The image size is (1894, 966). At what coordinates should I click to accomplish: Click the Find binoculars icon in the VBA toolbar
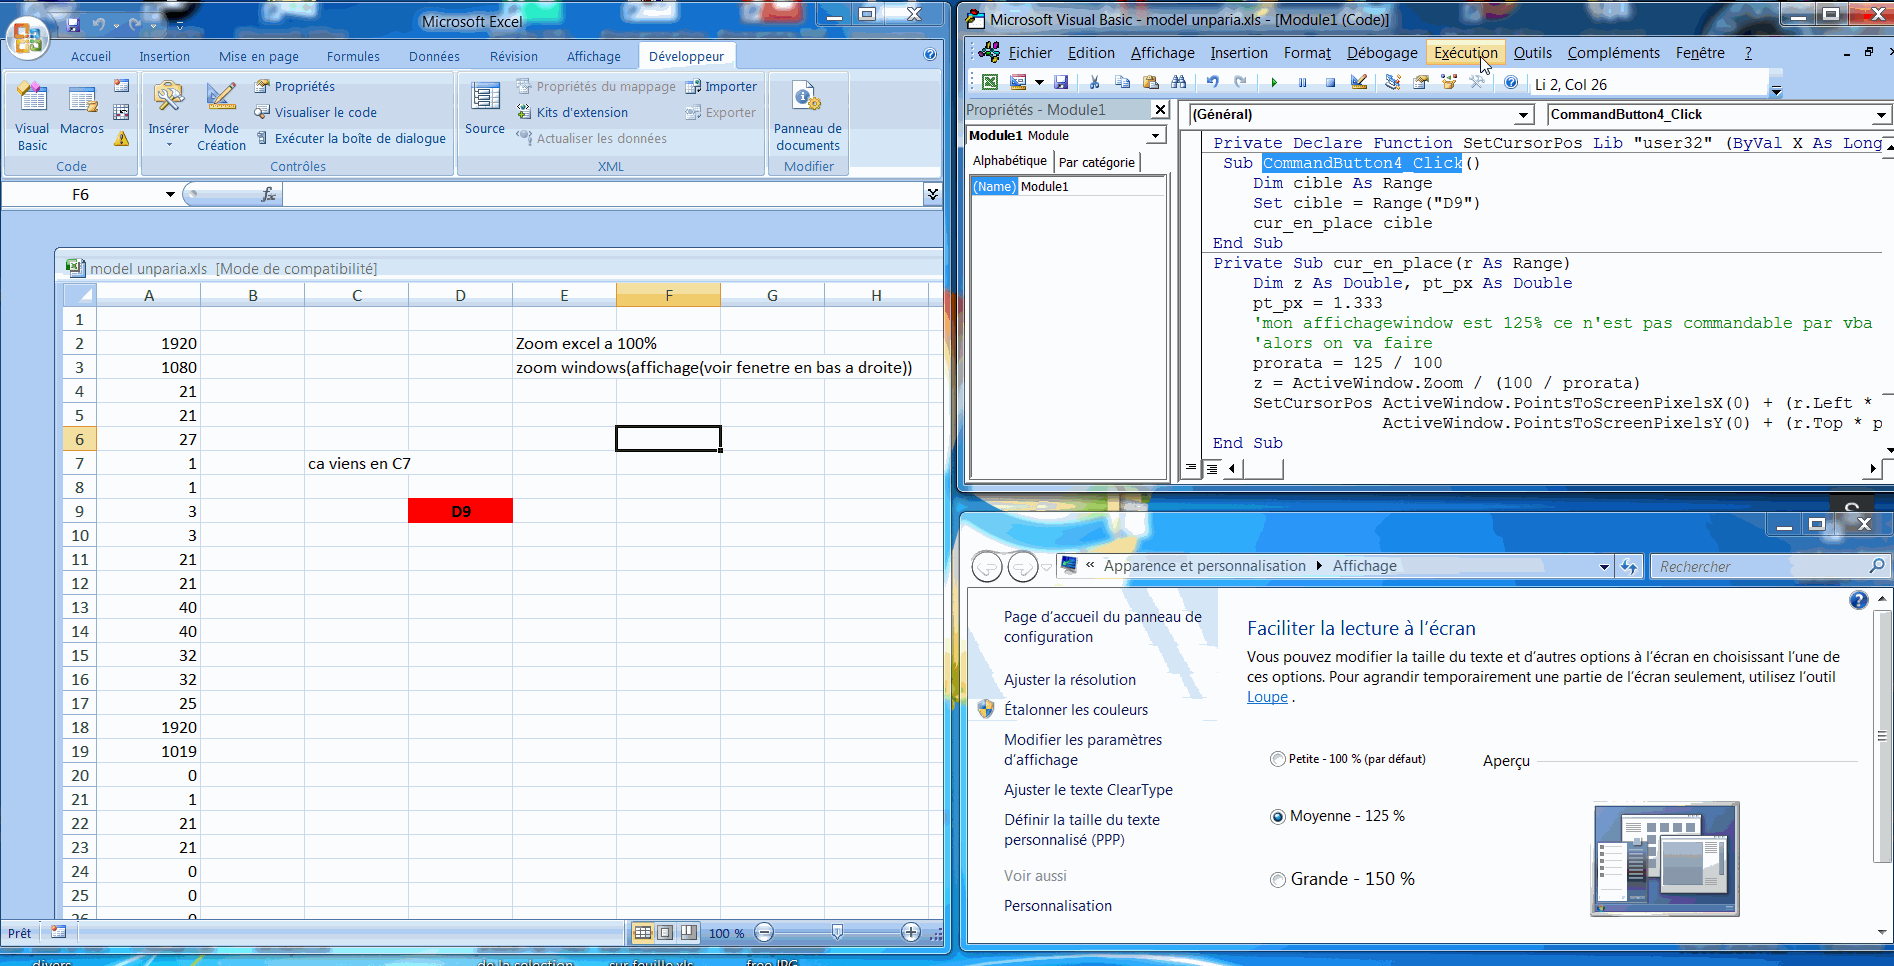point(1179,83)
